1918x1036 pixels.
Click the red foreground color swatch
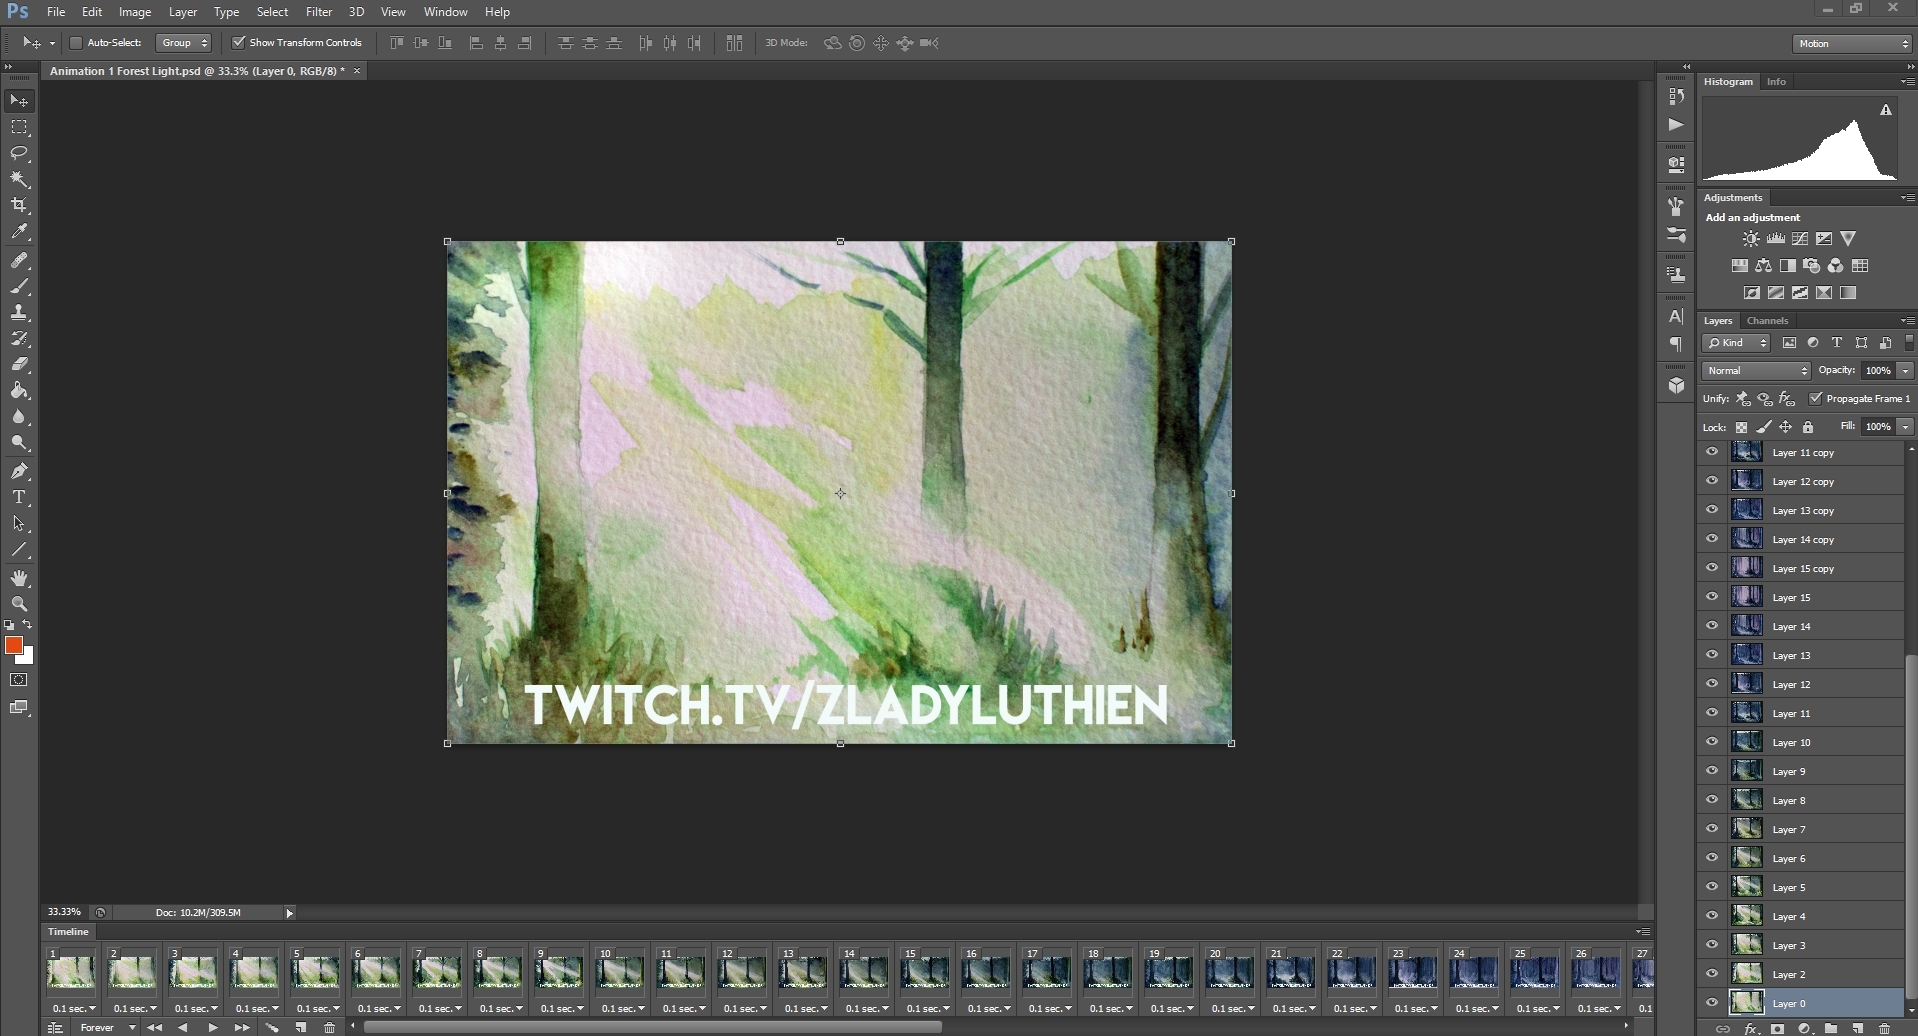[13, 645]
